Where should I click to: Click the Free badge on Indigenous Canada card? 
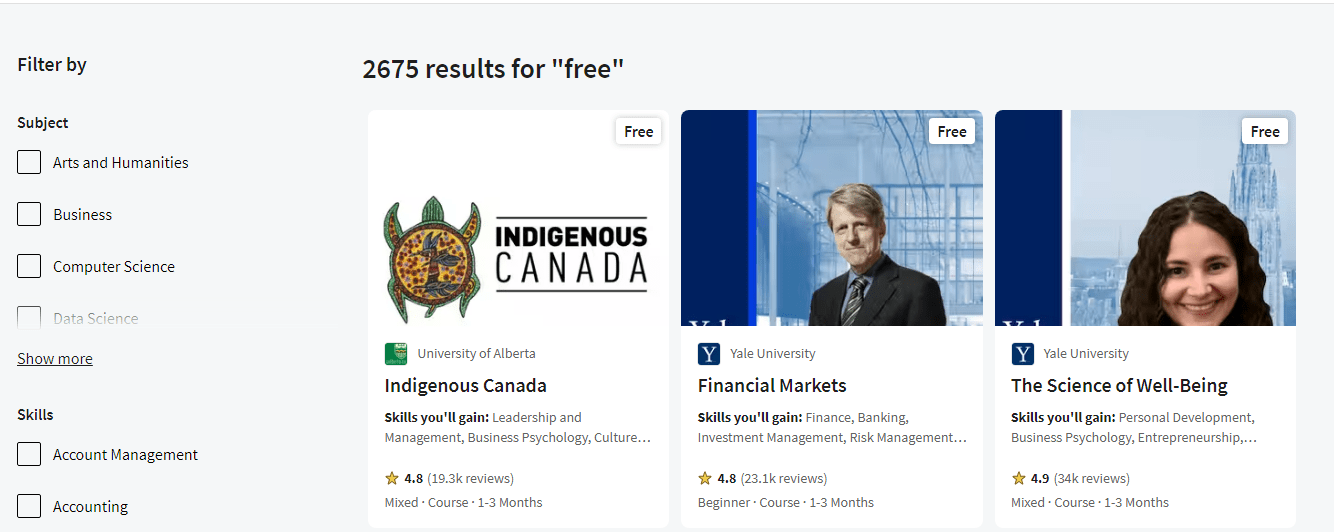[x=638, y=132]
